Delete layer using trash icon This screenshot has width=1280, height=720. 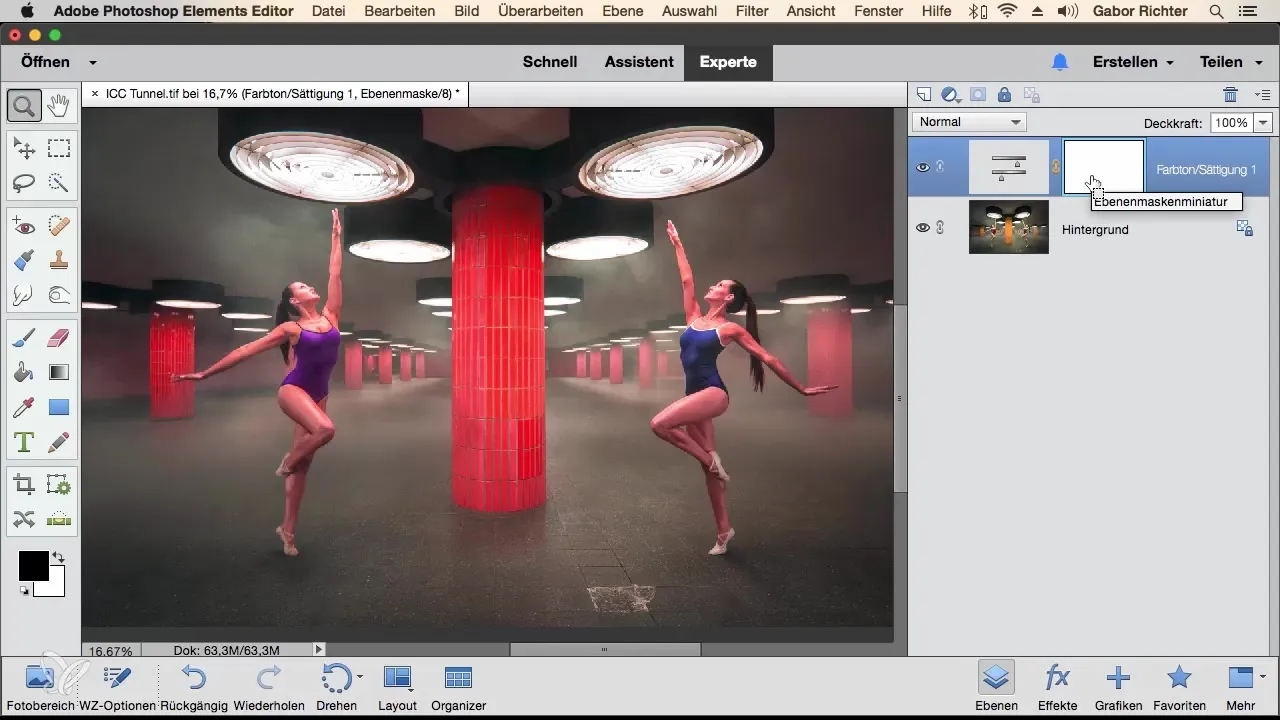(1230, 95)
